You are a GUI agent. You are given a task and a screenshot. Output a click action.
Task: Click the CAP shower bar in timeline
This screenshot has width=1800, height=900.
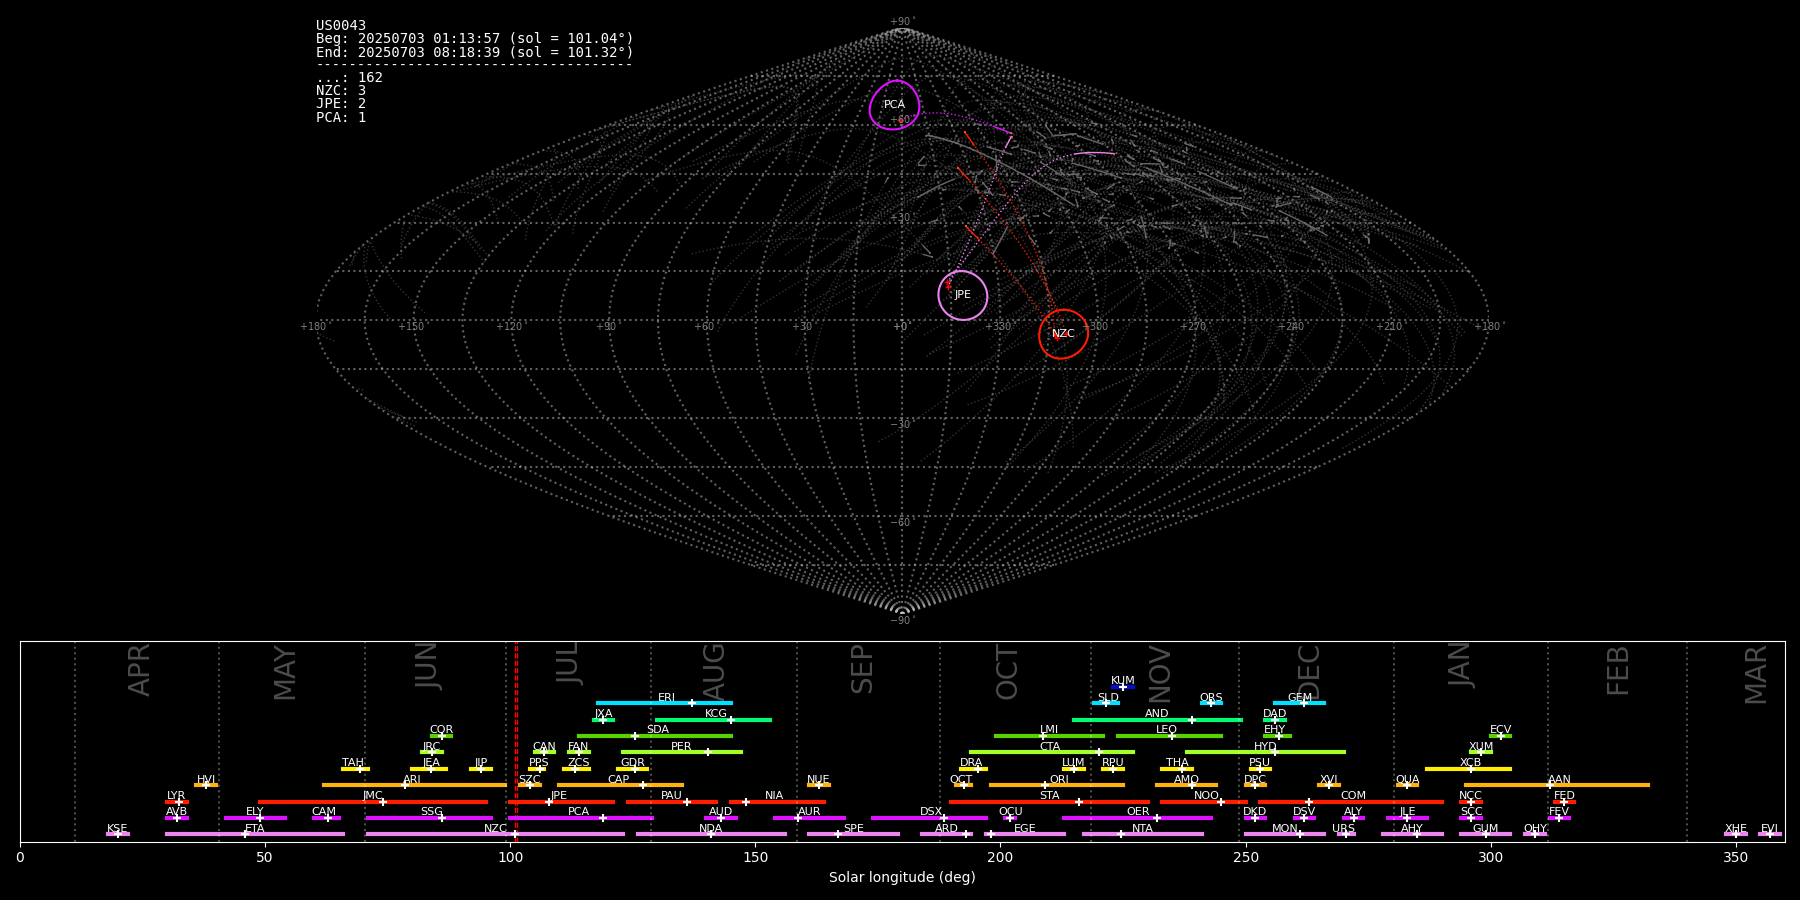tap(620, 785)
